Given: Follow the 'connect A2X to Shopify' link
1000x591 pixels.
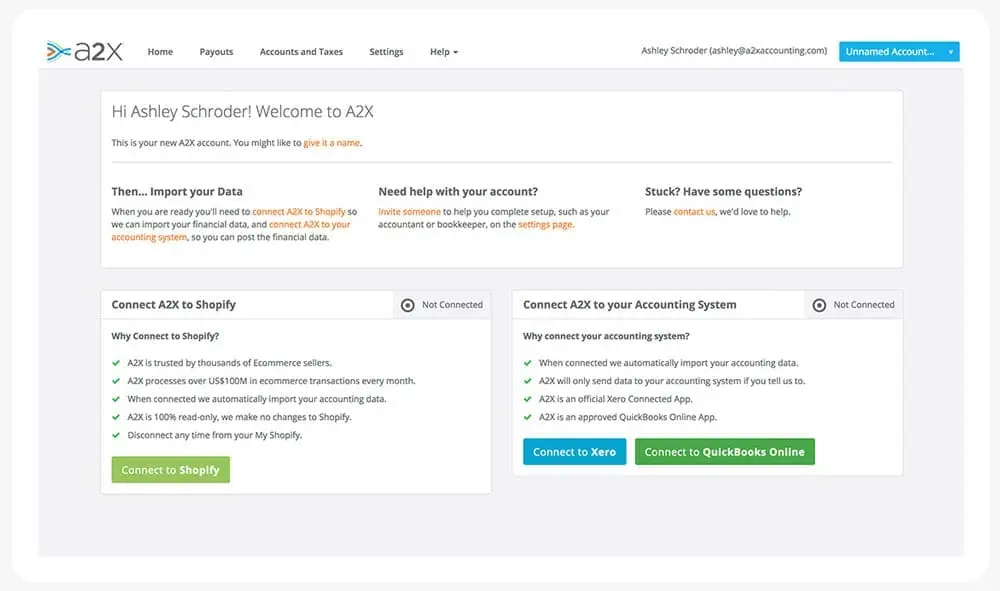Looking at the screenshot, I should pos(298,212).
